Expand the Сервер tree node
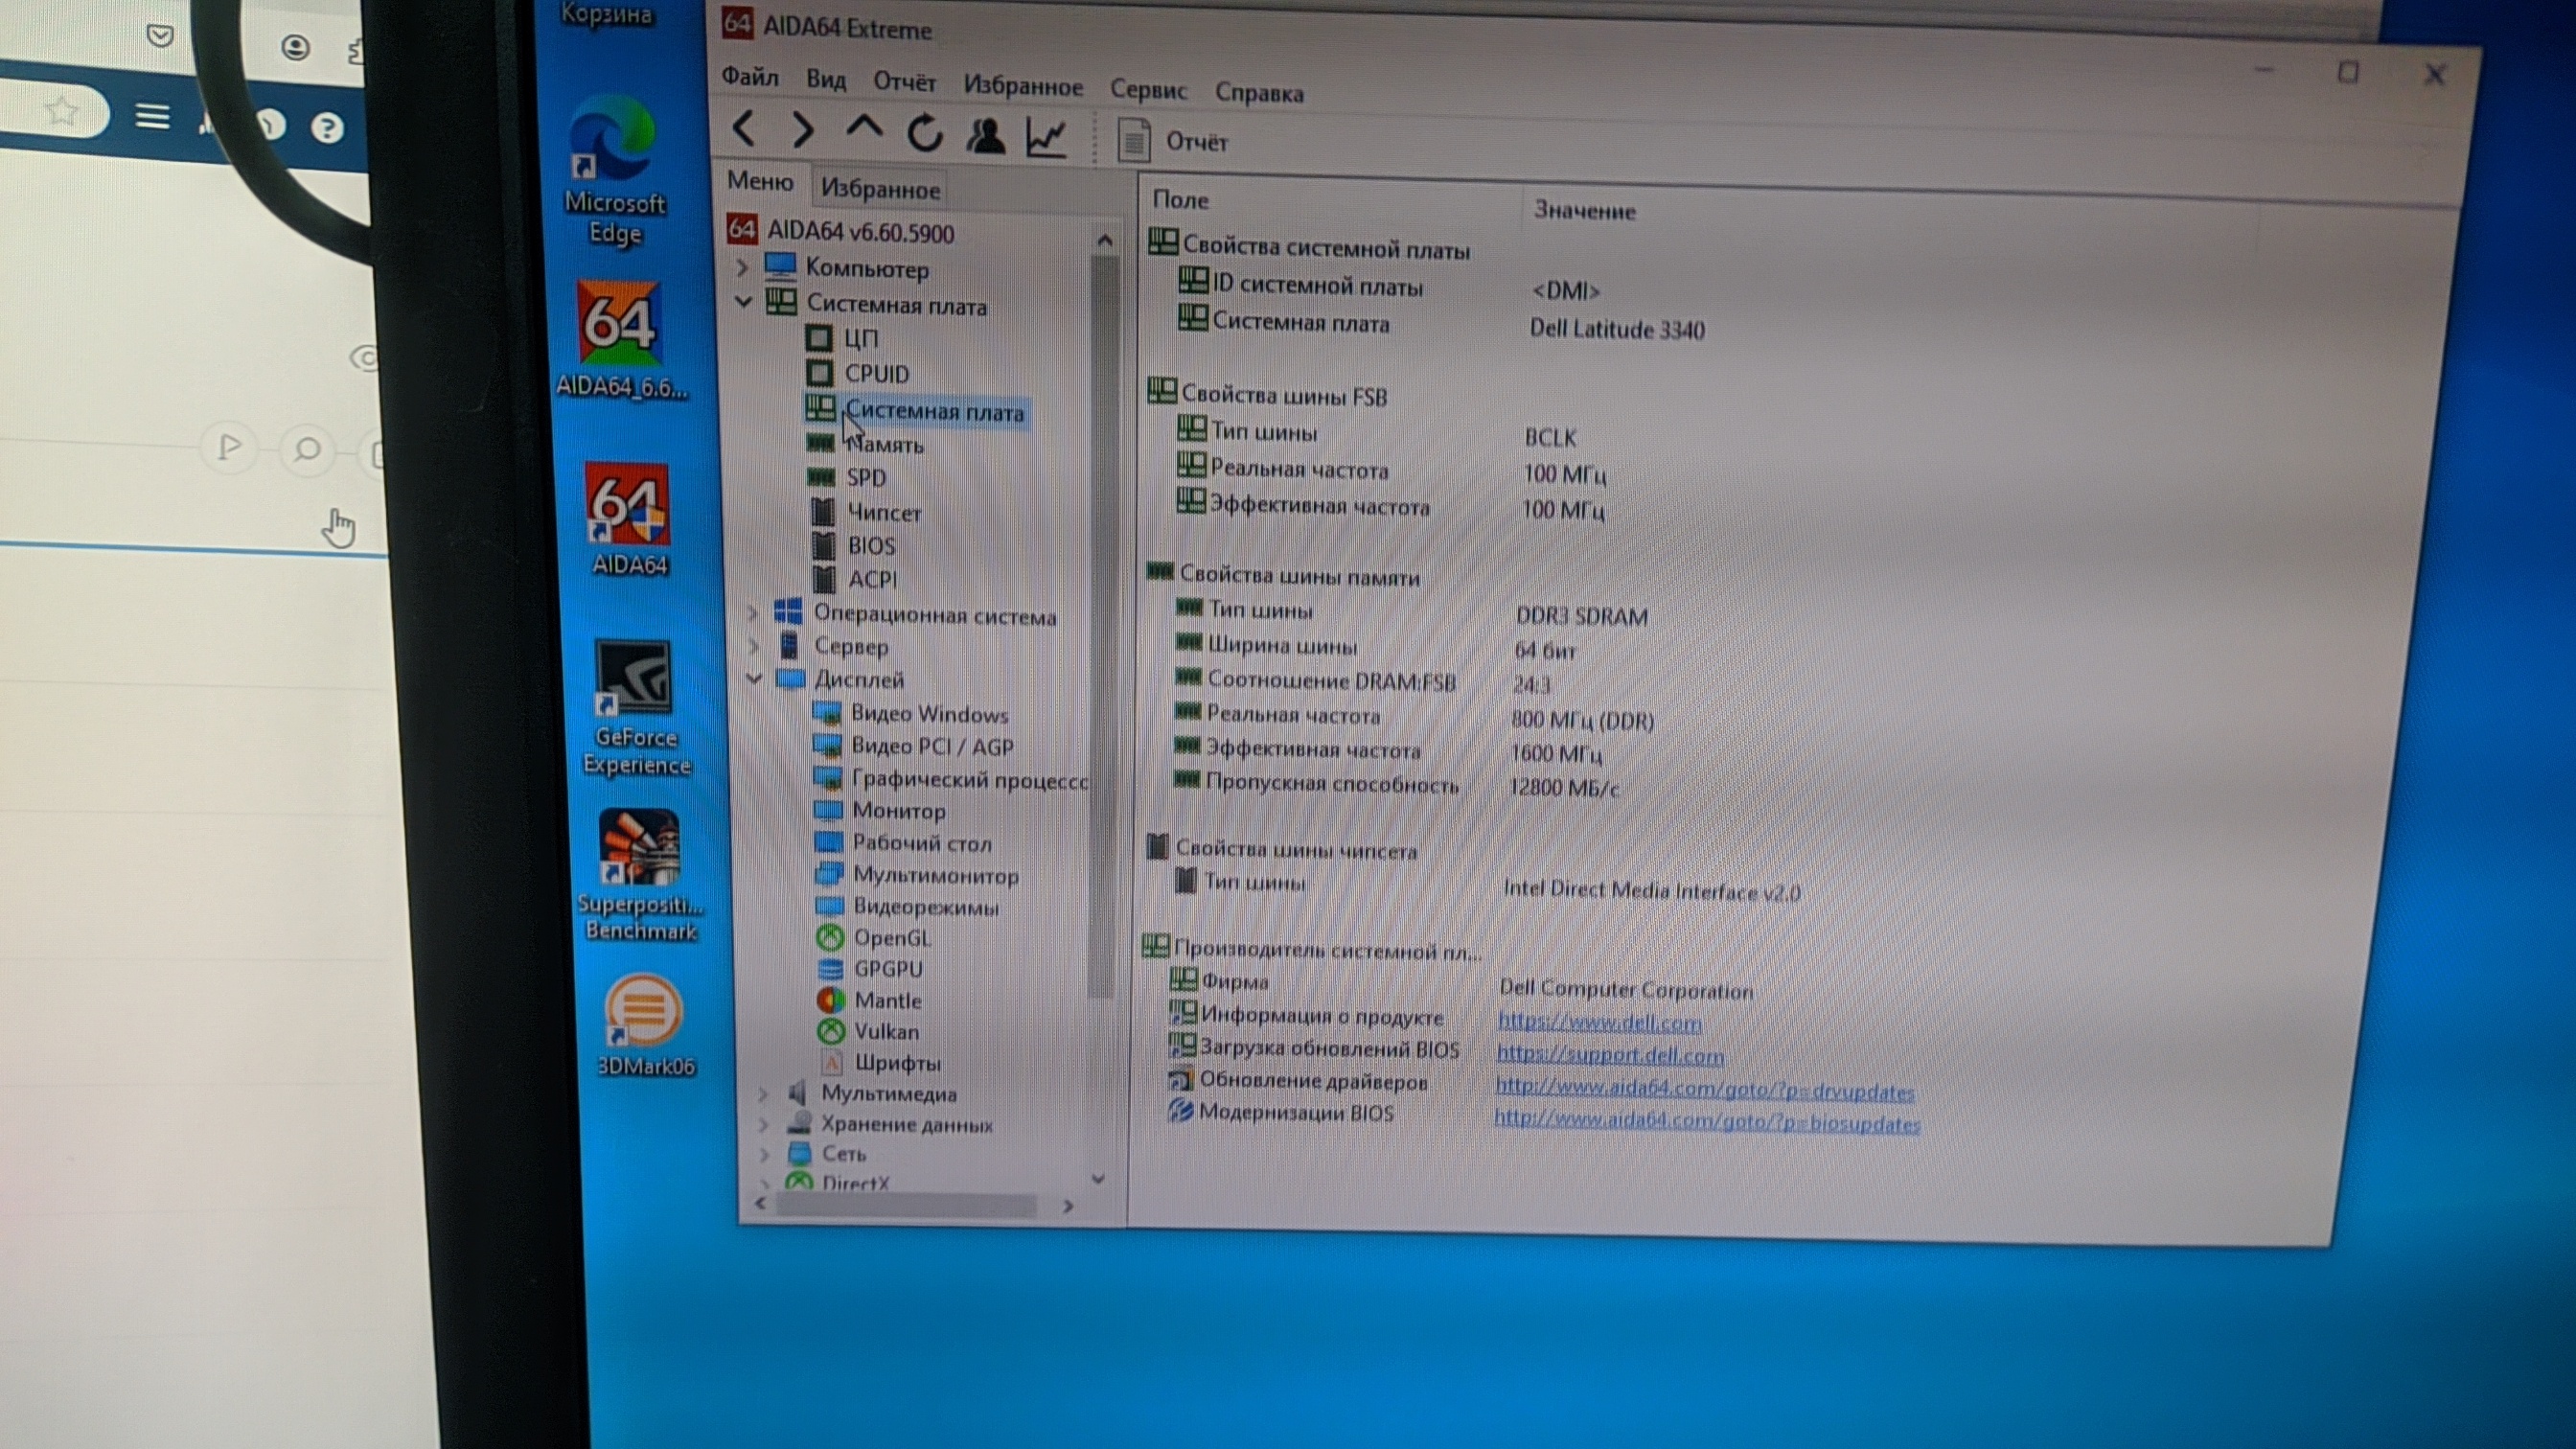This screenshot has width=2576, height=1449. point(754,646)
